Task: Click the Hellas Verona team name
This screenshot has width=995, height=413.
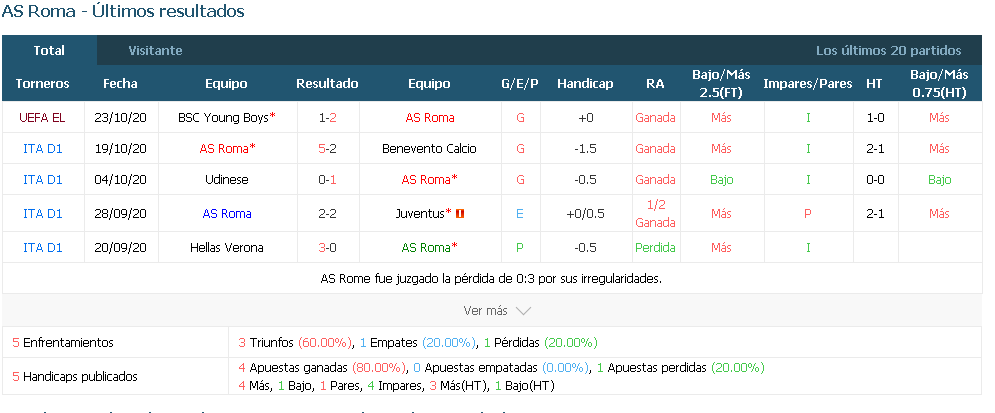Action: point(227,248)
